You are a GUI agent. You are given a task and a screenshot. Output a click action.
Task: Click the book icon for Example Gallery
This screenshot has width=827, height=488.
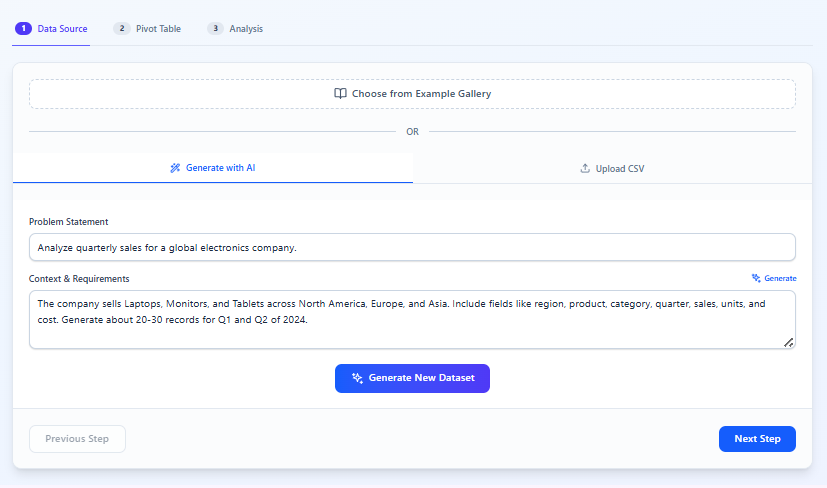point(340,94)
